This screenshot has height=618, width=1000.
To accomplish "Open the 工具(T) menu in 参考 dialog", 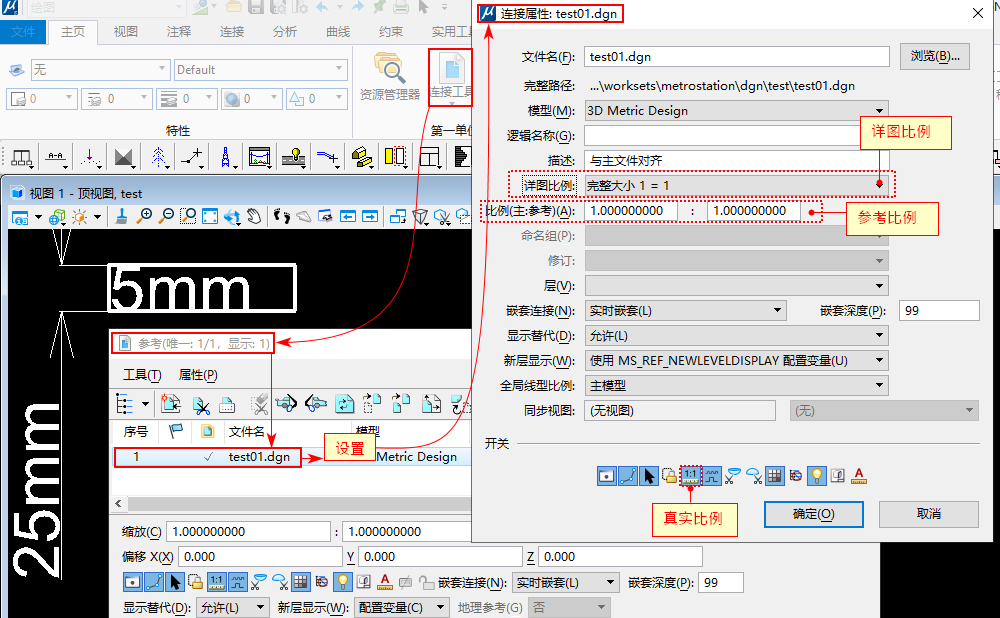I will pyautogui.click(x=142, y=374).
